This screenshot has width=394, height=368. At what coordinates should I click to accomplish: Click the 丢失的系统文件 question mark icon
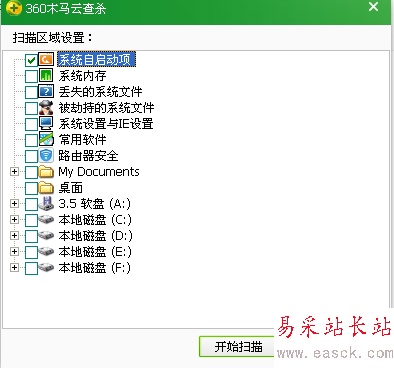(x=46, y=92)
